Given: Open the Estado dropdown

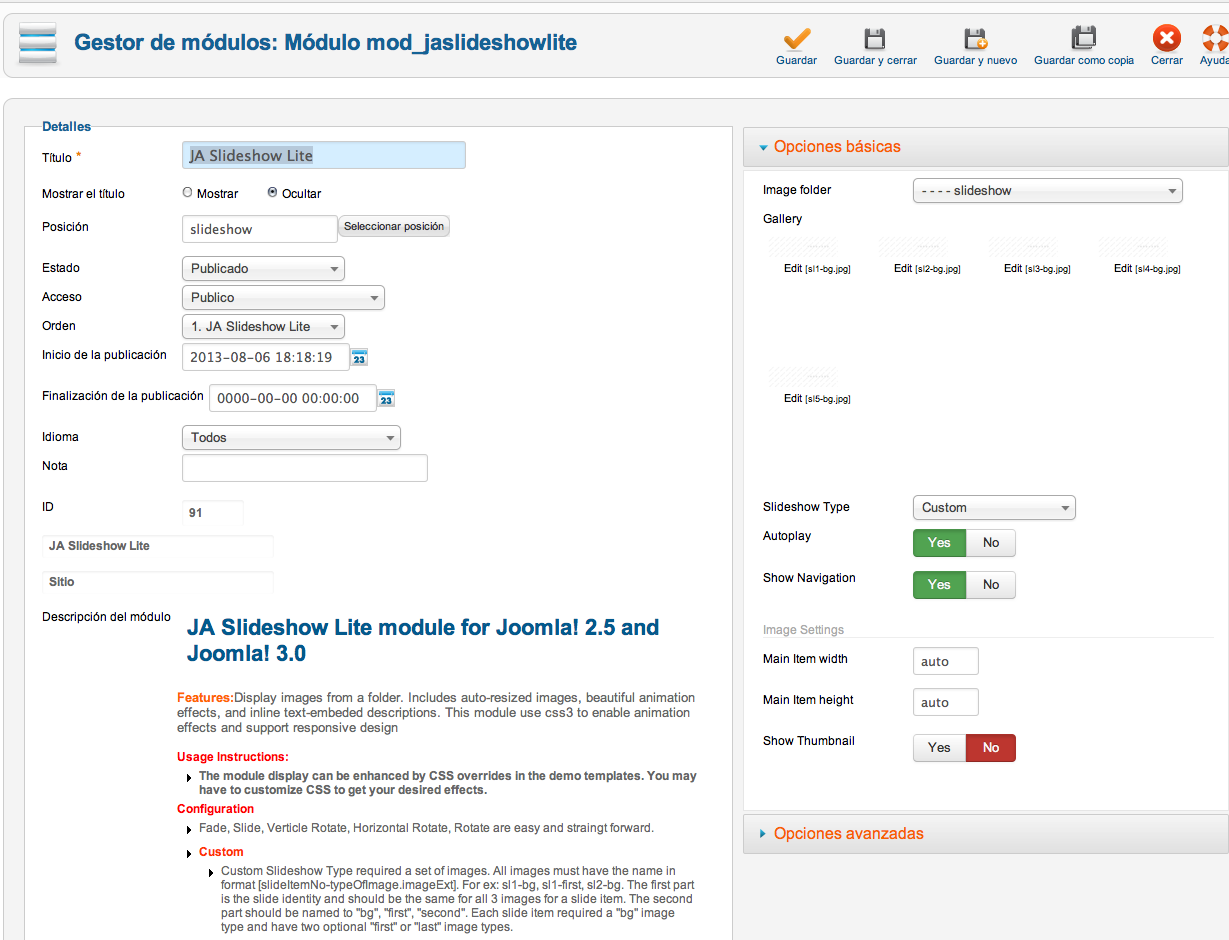Looking at the screenshot, I should [263, 268].
